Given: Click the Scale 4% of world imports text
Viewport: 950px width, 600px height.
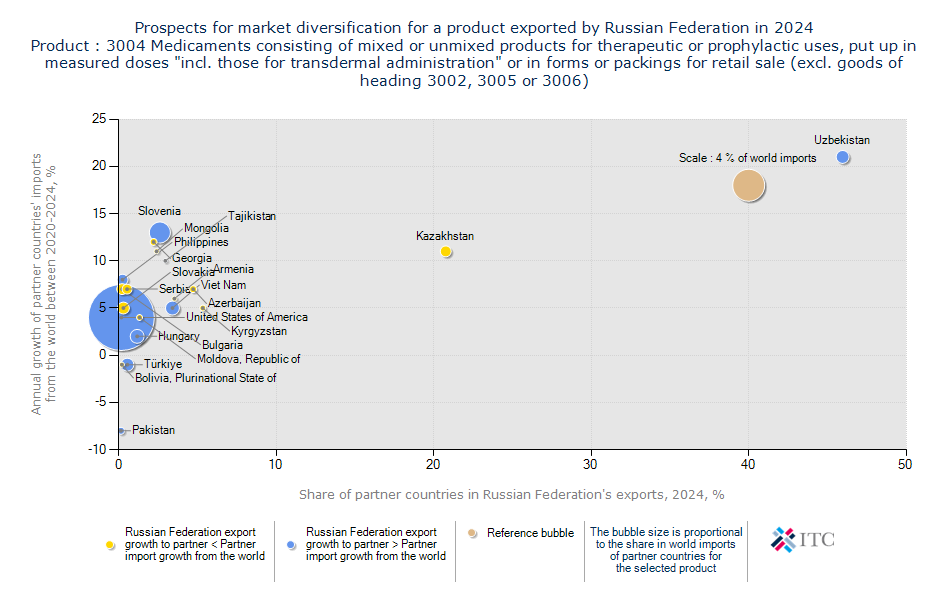Looking at the screenshot, I should point(748,158).
